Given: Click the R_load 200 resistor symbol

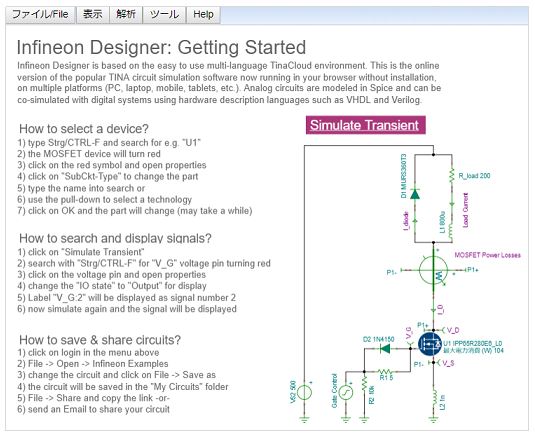Looking at the screenshot, I should pos(452,176).
